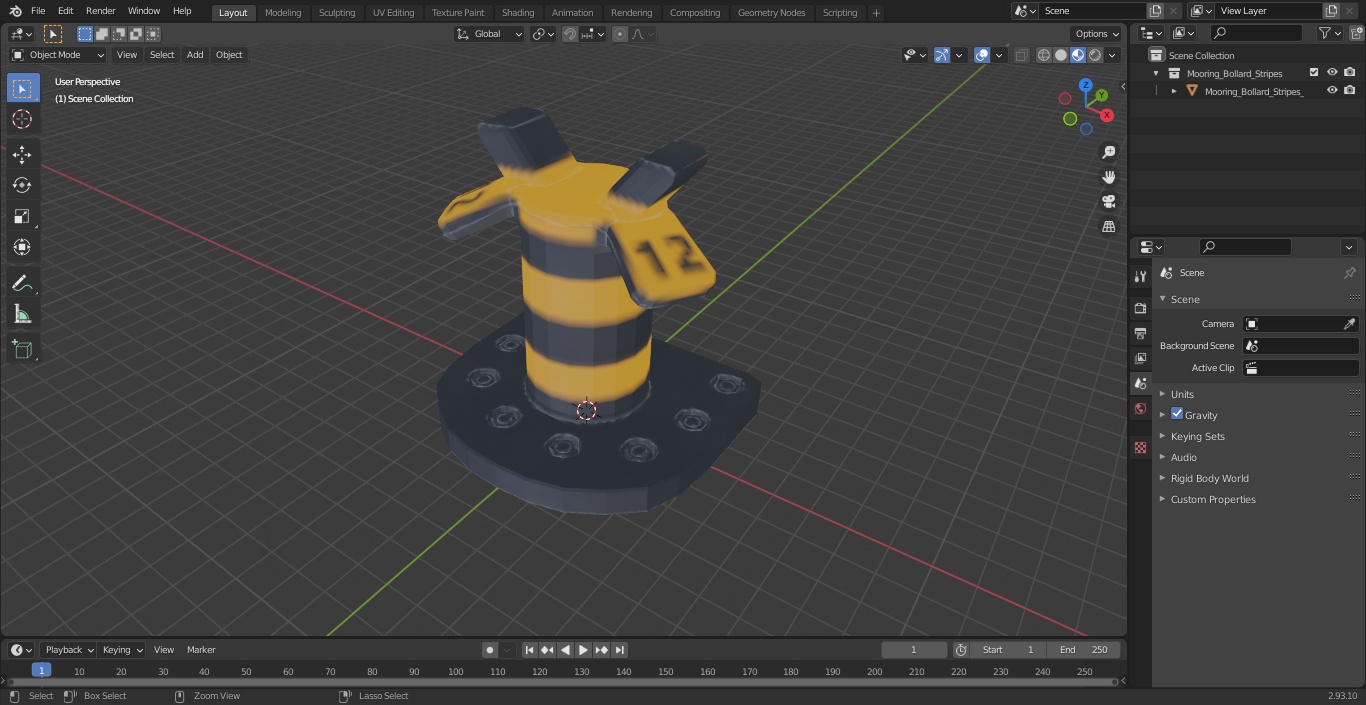
Task: Toggle X-ray view
Action: coord(1021,55)
